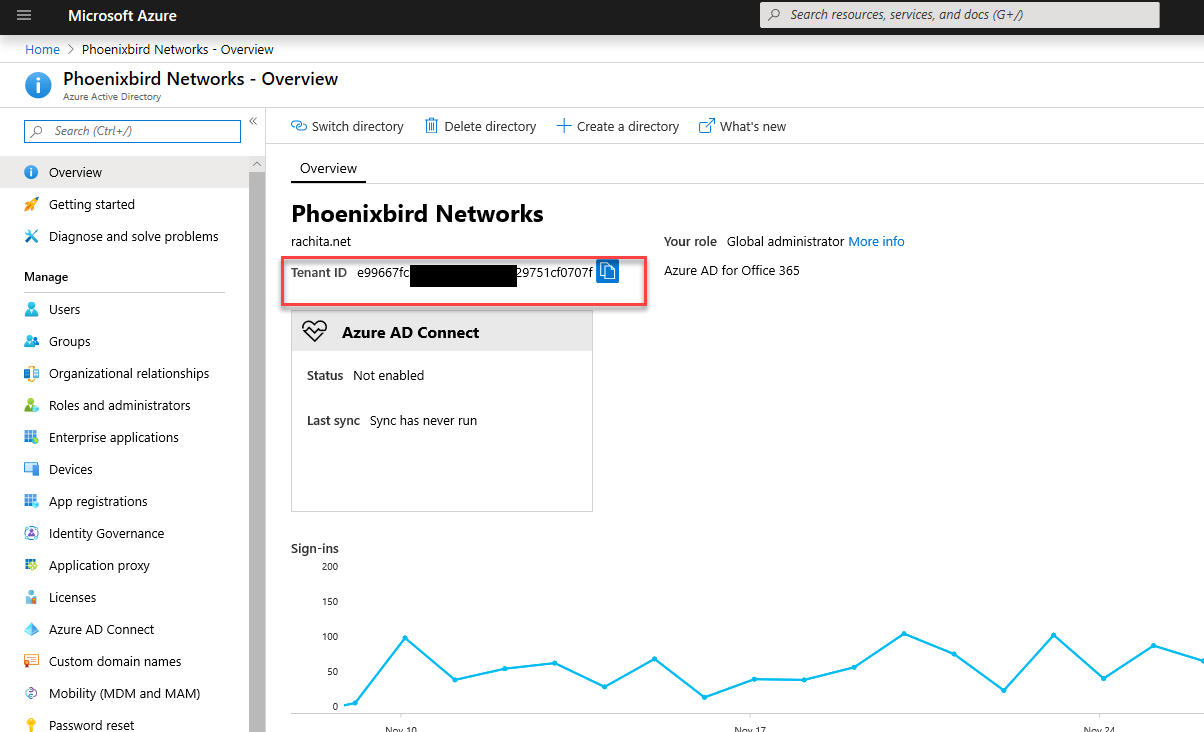1204x732 pixels.
Task: Open the Azure portal hamburger menu
Action: tap(24, 15)
